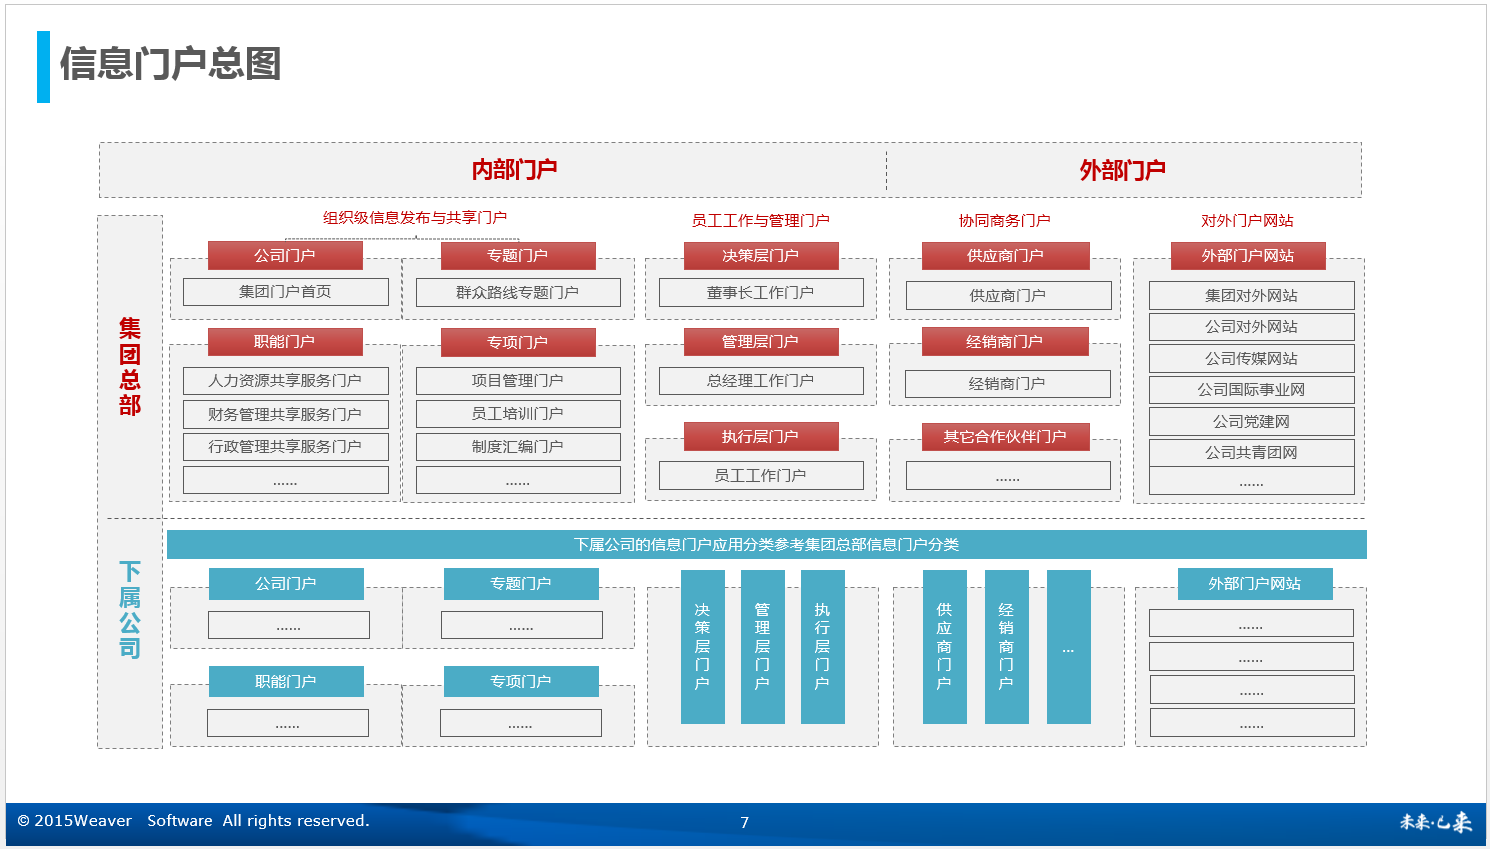Select 财务管理共享服务门户 item
This screenshot has width=1490, height=849.
click(285, 414)
